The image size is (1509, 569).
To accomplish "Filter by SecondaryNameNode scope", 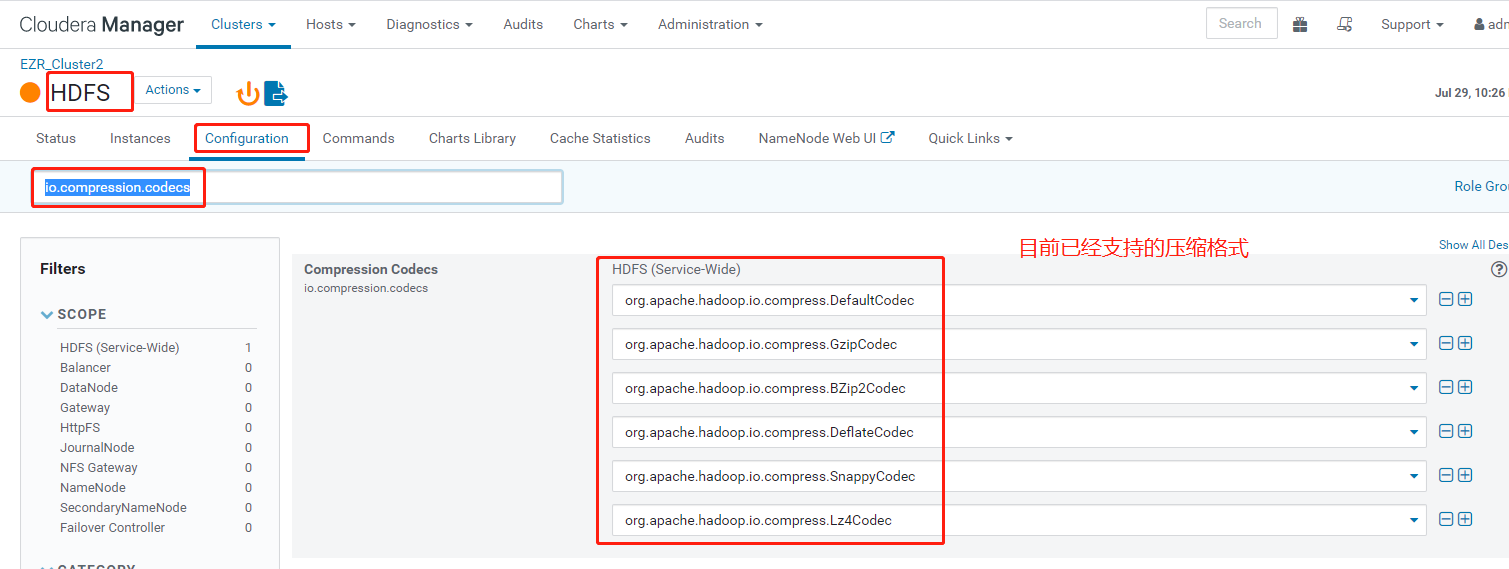I will (123, 508).
